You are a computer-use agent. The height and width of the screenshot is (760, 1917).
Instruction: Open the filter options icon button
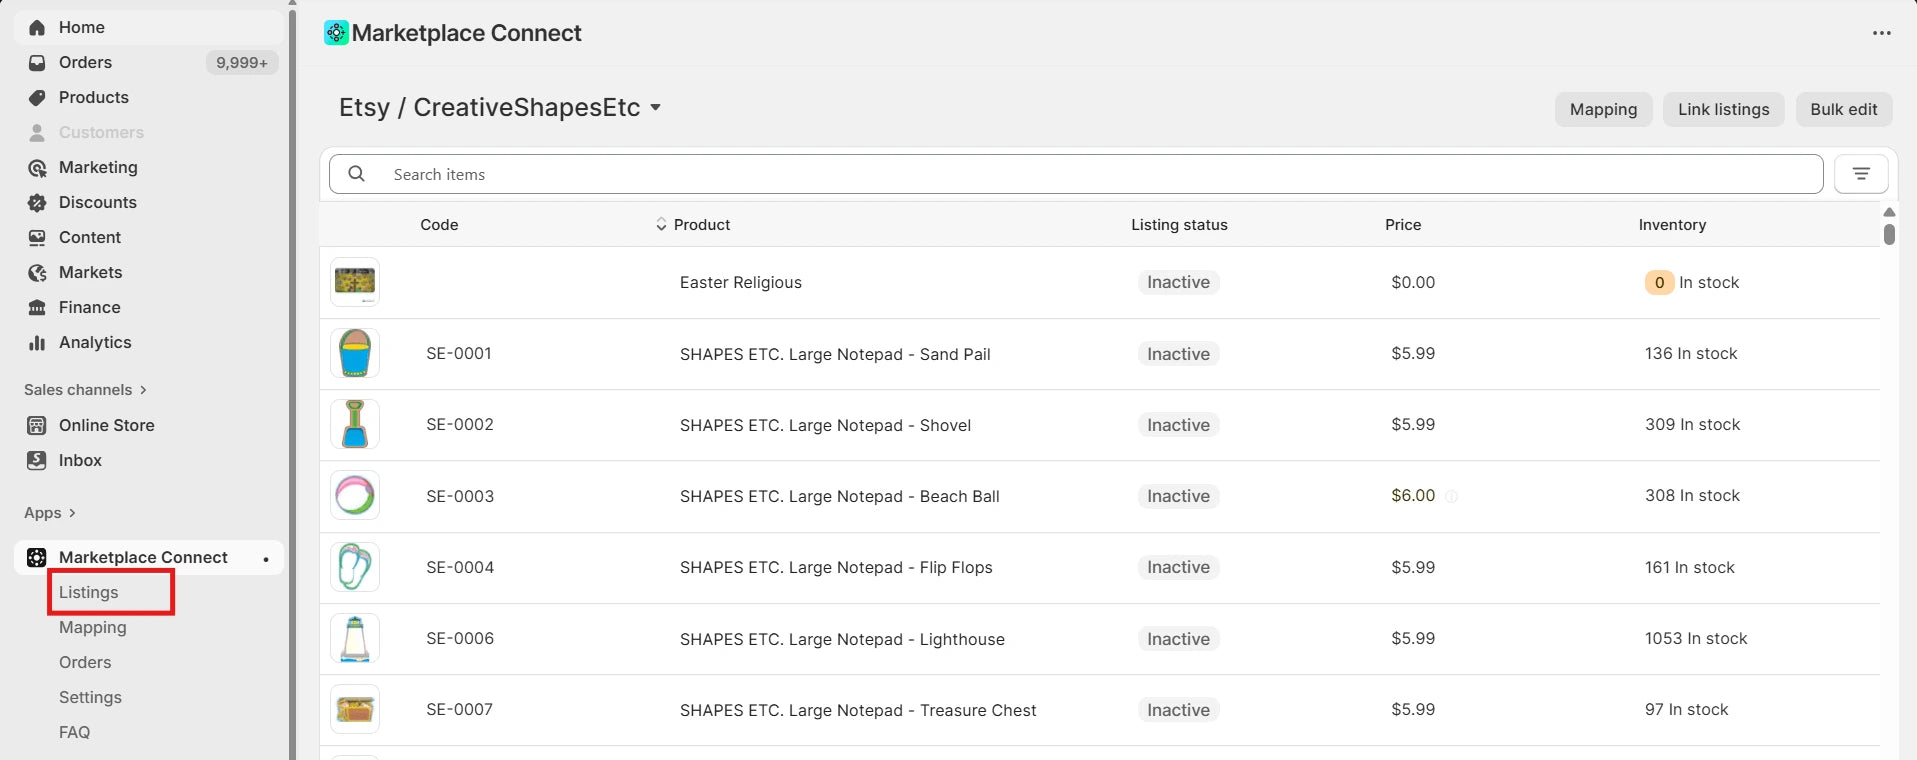pyautogui.click(x=1861, y=174)
